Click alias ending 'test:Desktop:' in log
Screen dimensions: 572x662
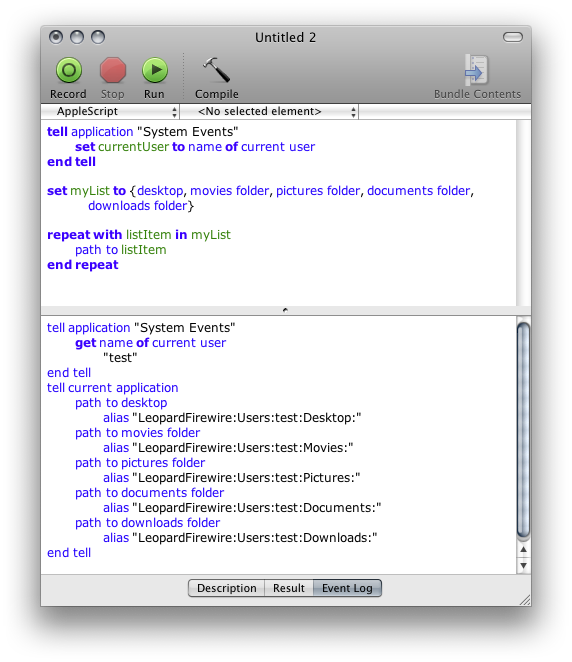[x=232, y=418]
